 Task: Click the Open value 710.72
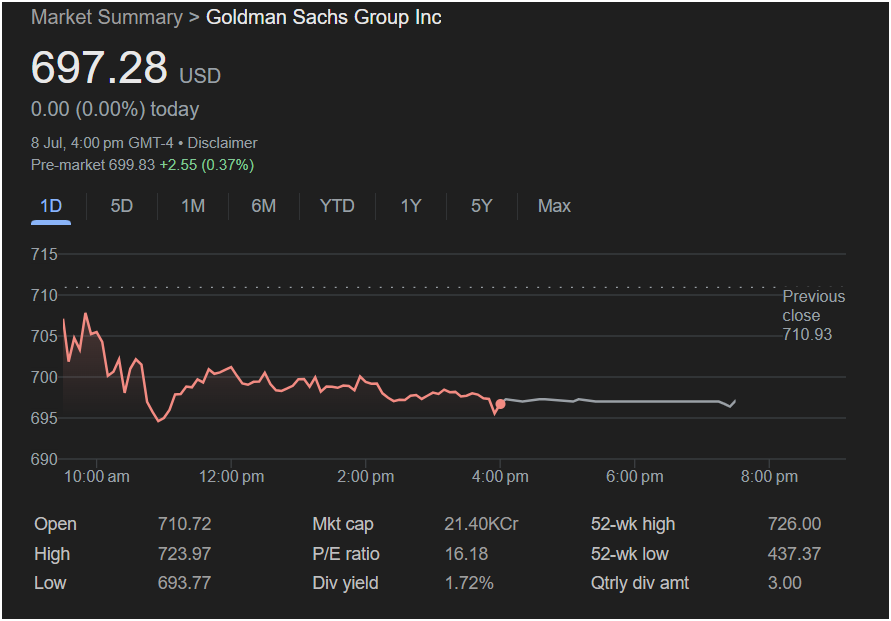click(x=185, y=523)
